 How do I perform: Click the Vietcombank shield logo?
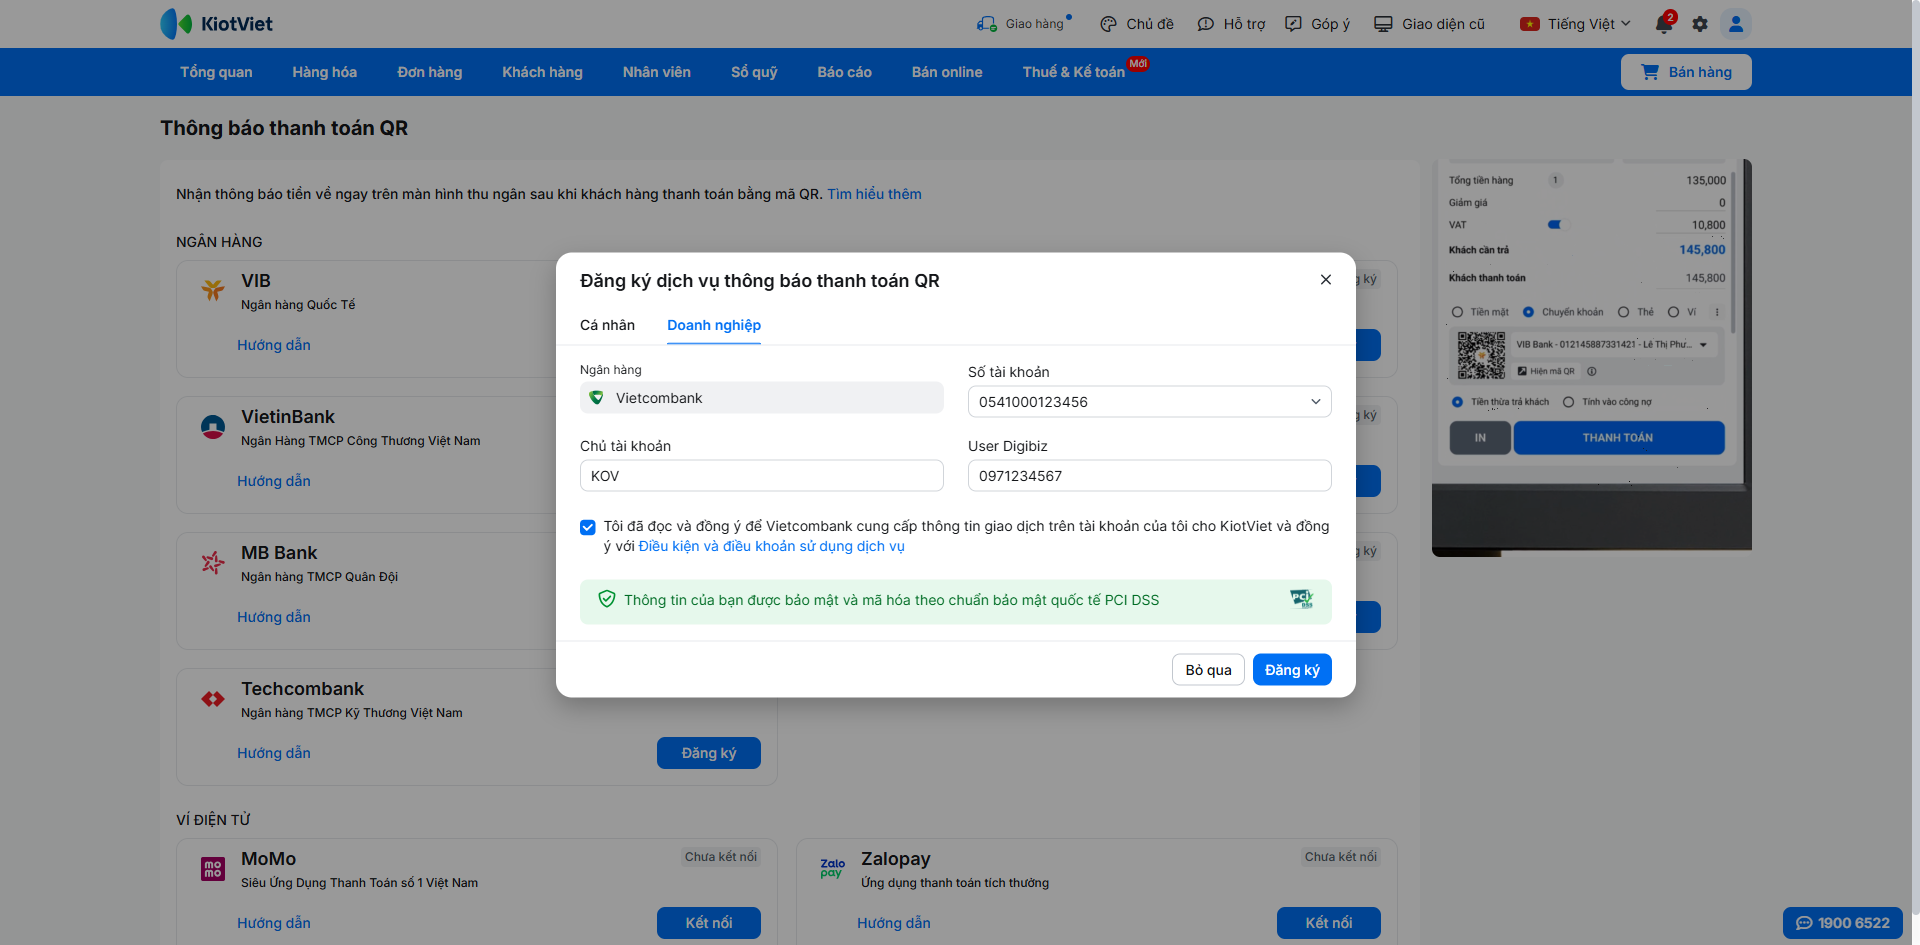coord(597,398)
